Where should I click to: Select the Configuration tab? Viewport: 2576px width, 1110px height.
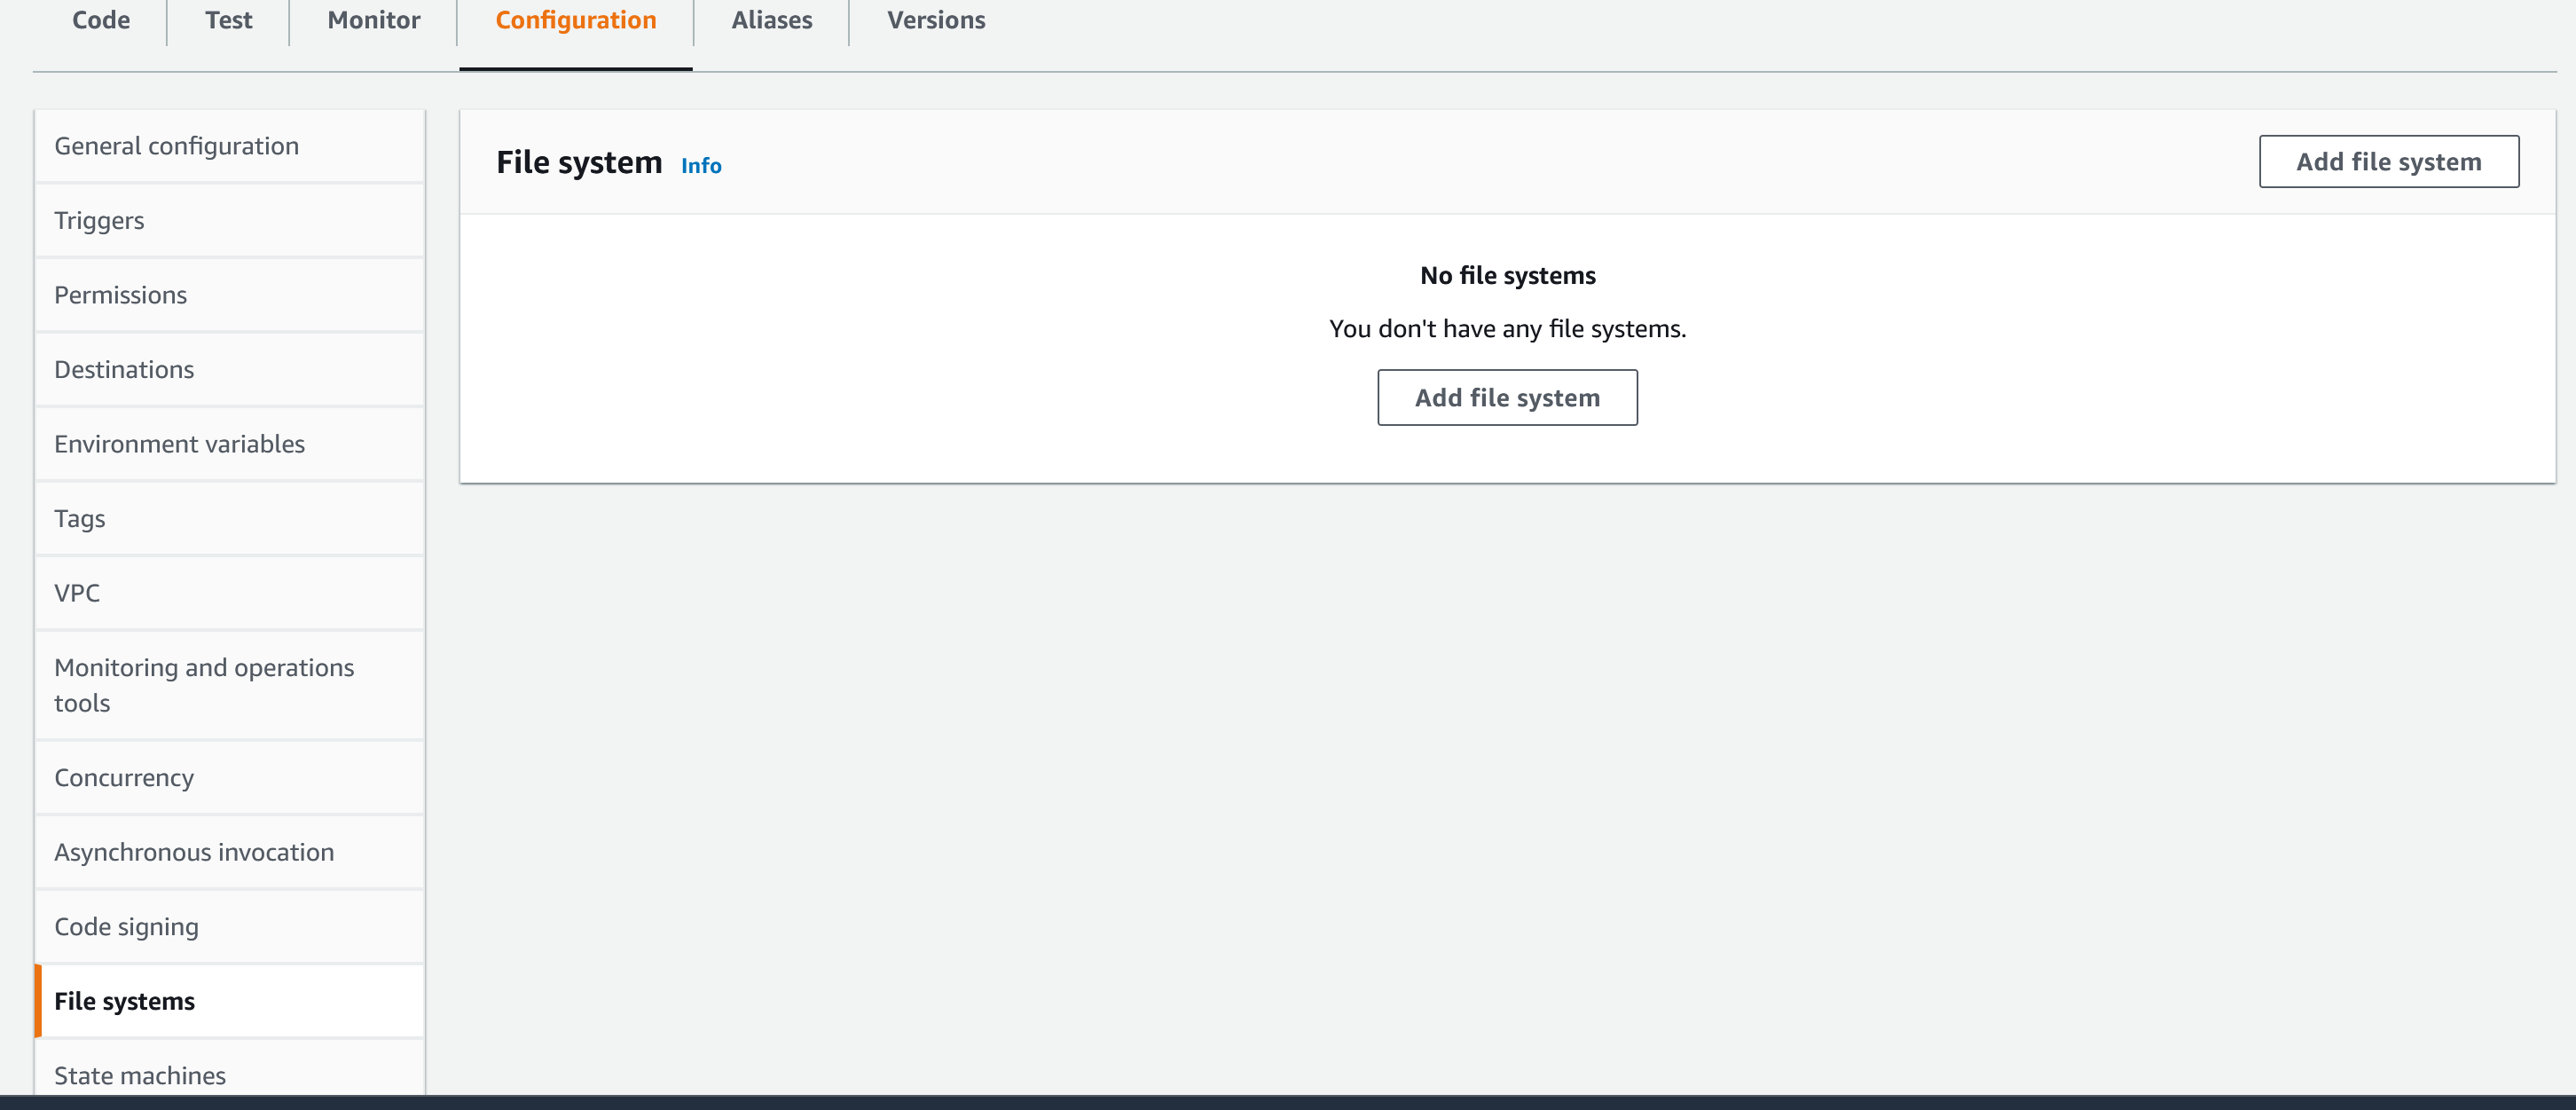click(x=575, y=21)
